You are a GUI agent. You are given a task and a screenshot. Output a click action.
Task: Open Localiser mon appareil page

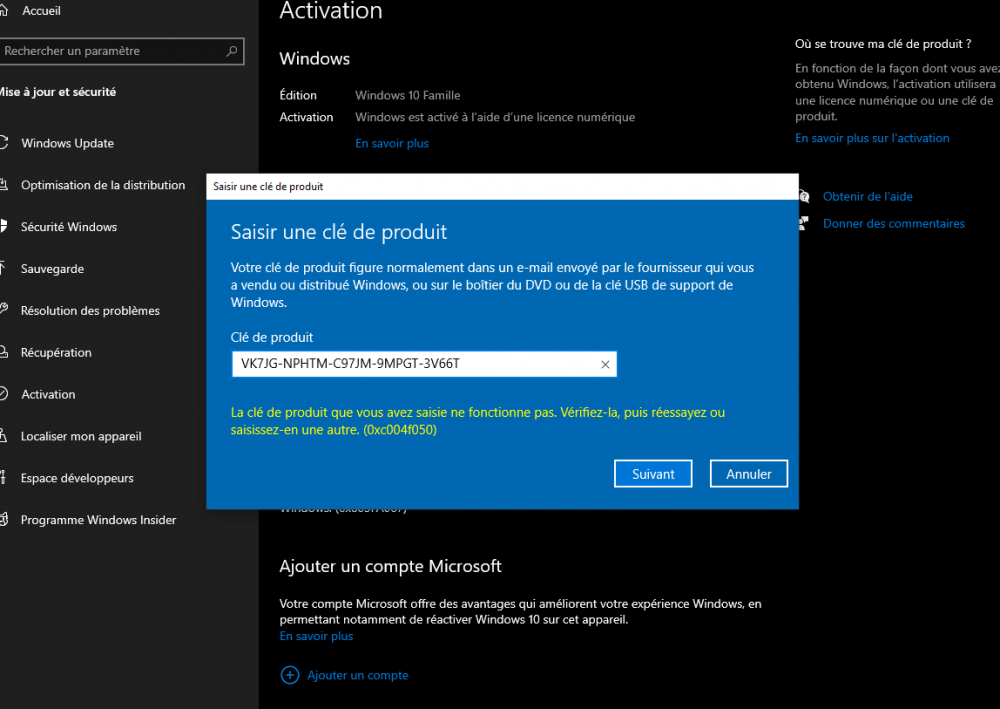click(x=81, y=436)
